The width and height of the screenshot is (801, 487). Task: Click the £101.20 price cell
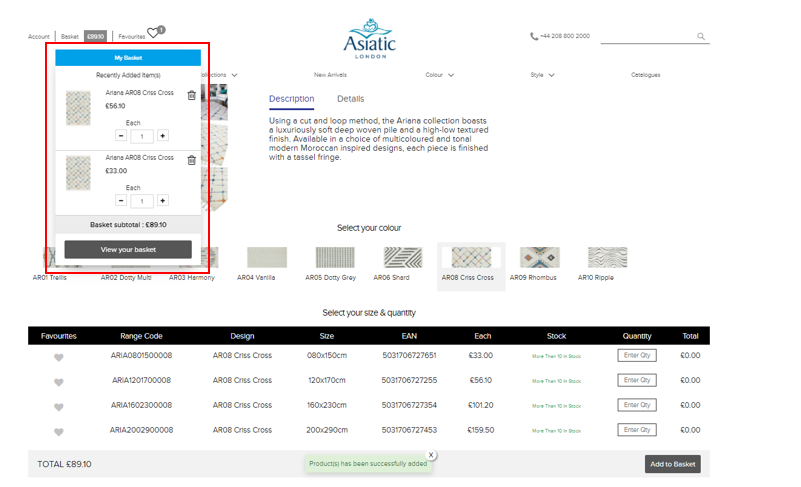pos(481,405)
